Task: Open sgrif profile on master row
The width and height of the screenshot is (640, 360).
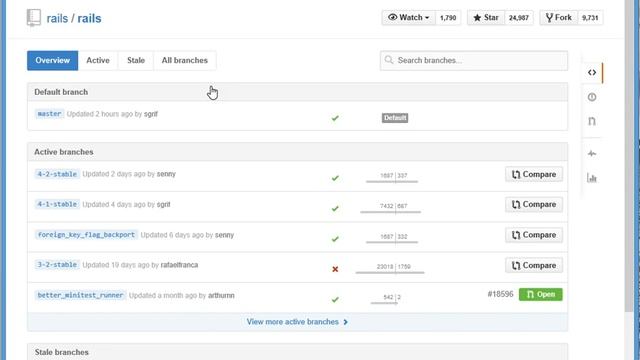Action: click(x=151, y=114)
